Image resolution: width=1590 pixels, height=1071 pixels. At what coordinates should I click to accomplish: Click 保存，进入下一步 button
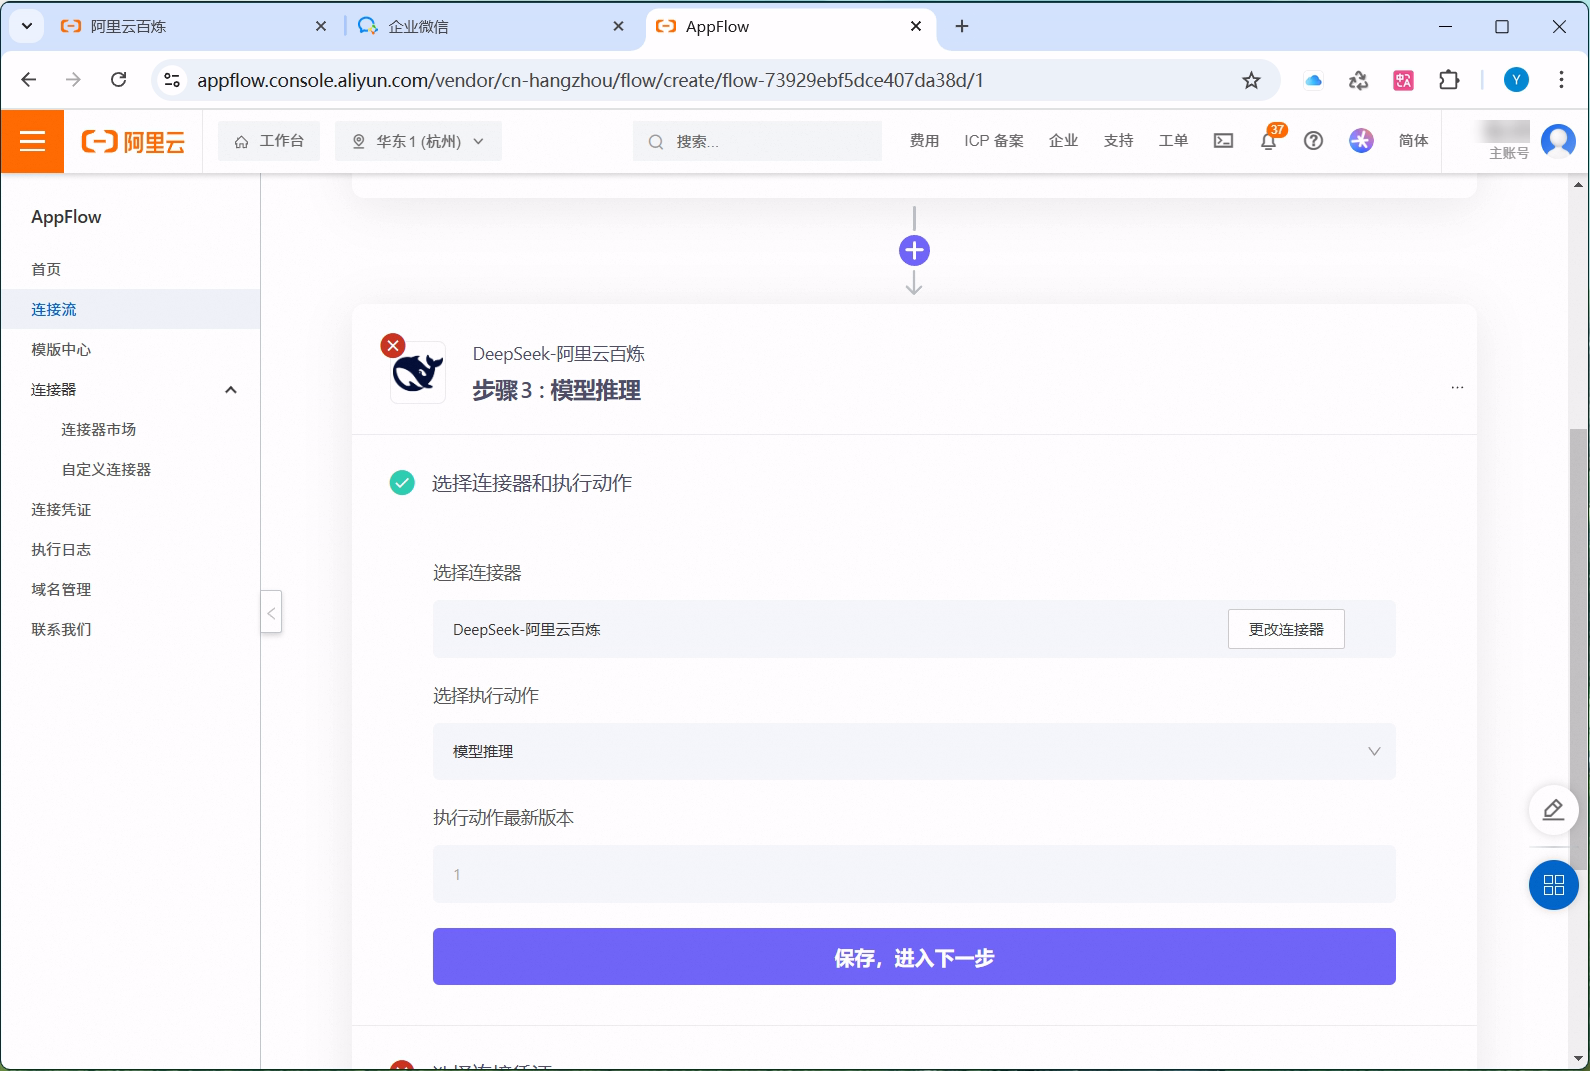tap(914, 957)
